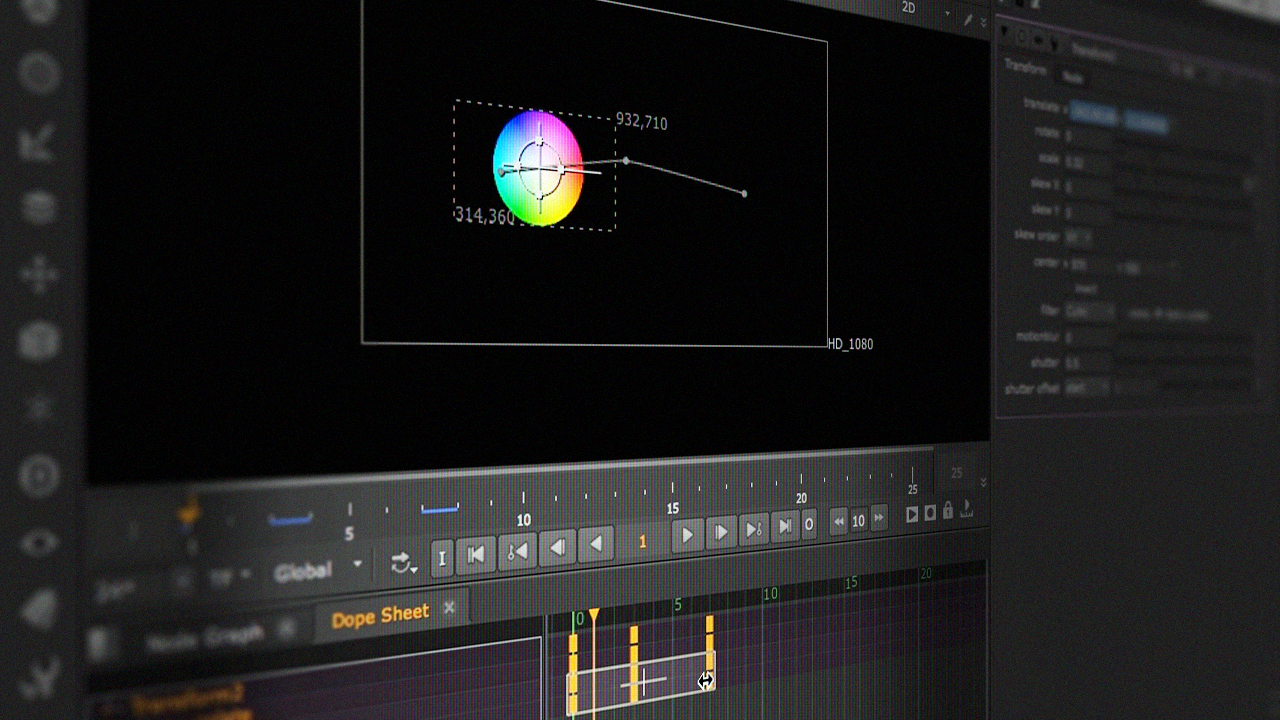The height and width of the screenshot is (720, 1280).
Task: Step forward one frame
Action: (x=721, y=532)
